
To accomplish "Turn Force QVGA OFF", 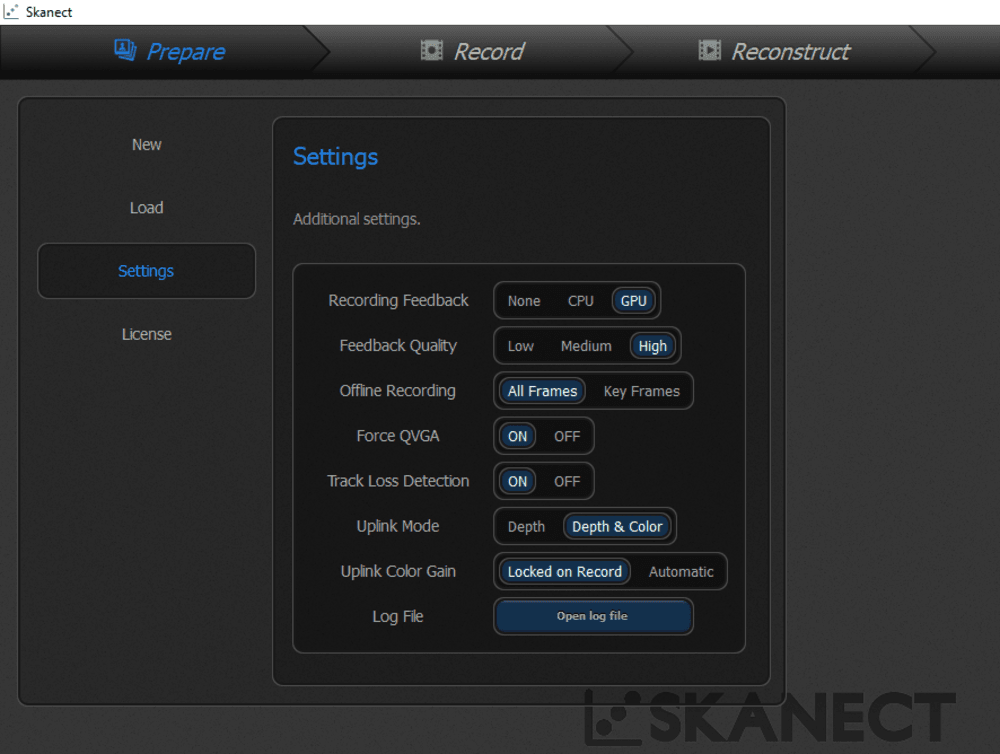I will (x=567, y=437).
